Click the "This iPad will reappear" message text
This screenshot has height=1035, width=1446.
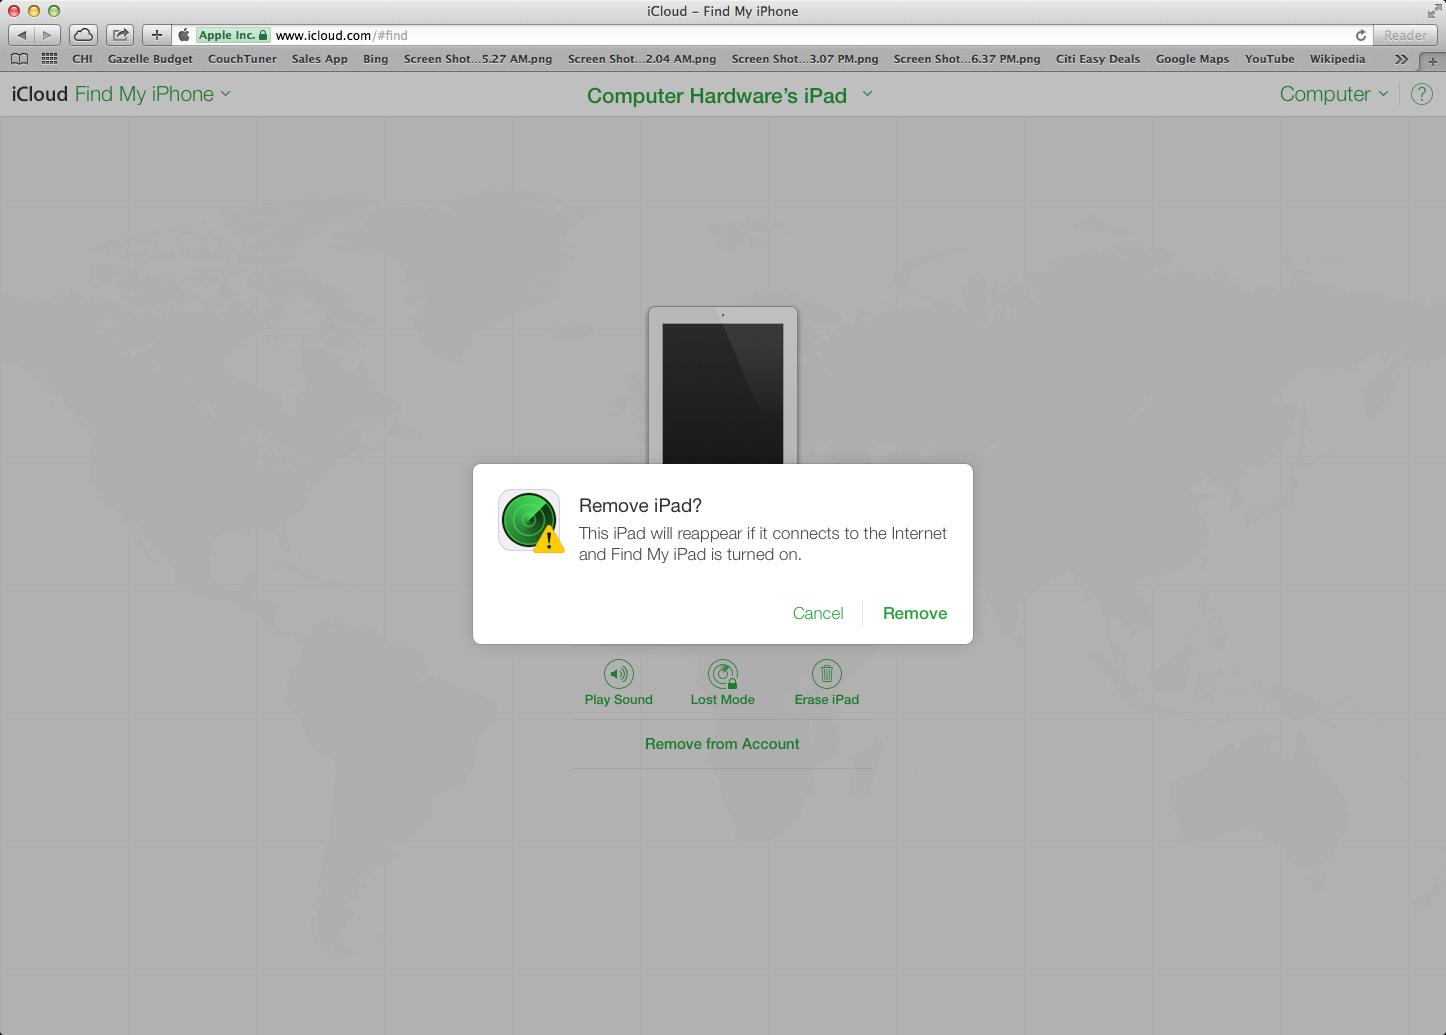pos(762,544)
